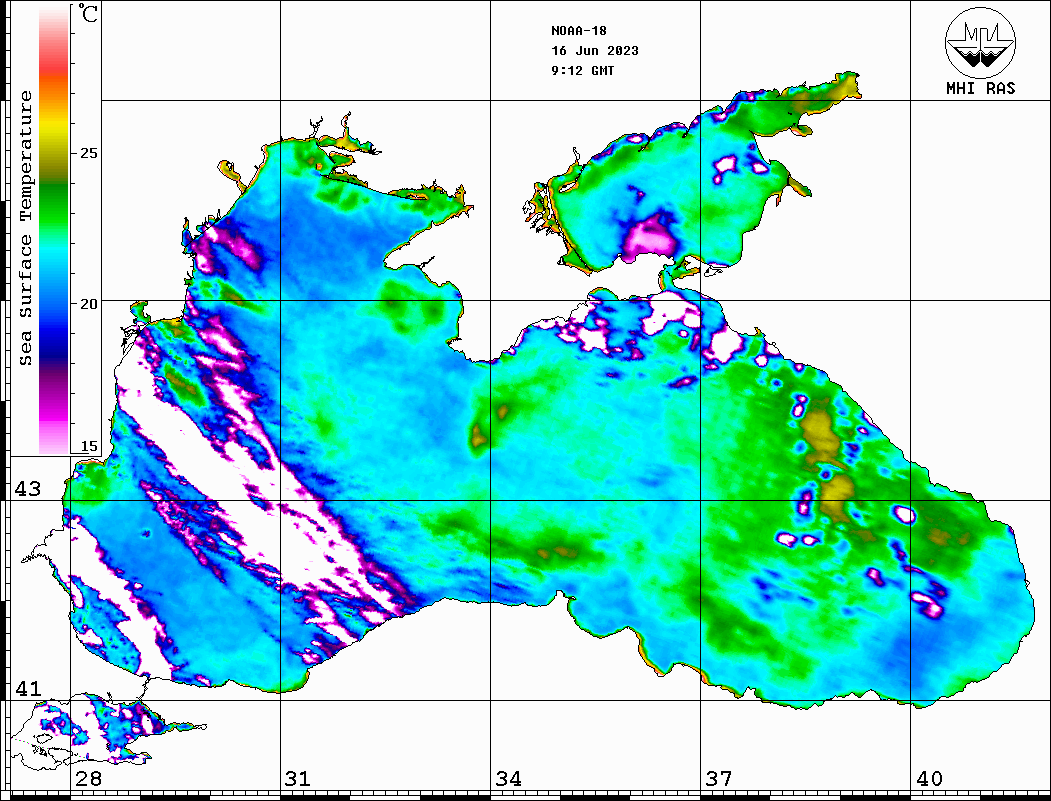Click longitude label 34
Screen dimensions: 1051x801
(x=509, y=779)
